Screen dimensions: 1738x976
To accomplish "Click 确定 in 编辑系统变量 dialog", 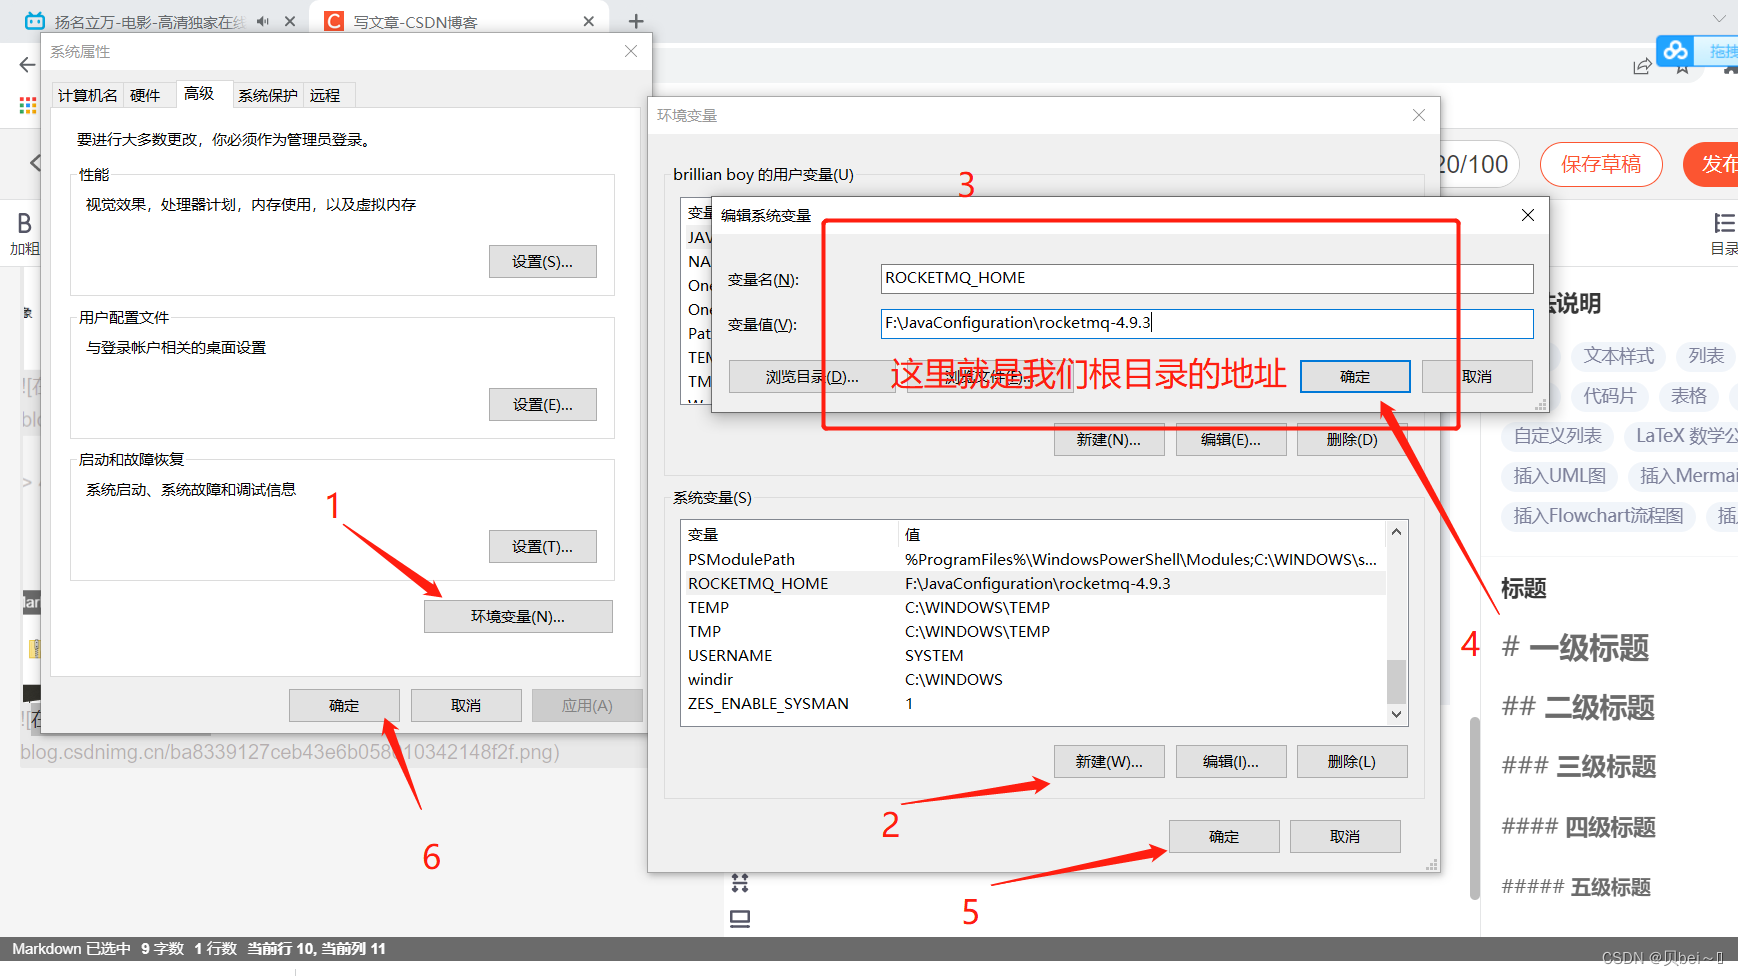I will click(1355, 376).
